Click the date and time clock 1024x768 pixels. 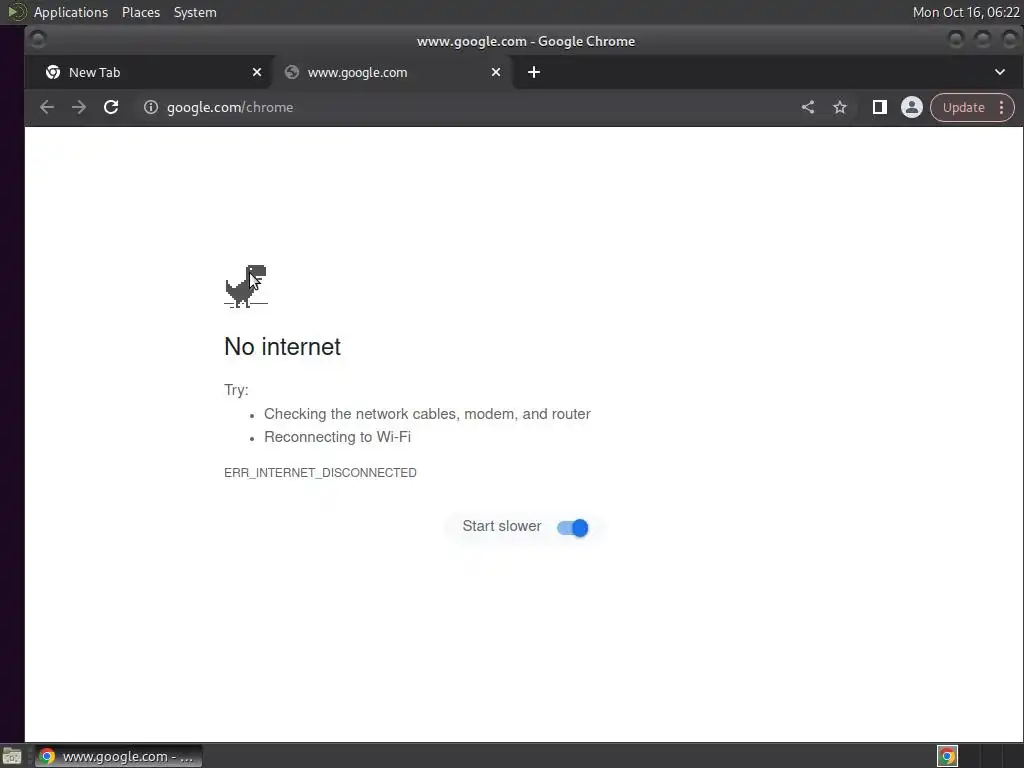[966, 12]
